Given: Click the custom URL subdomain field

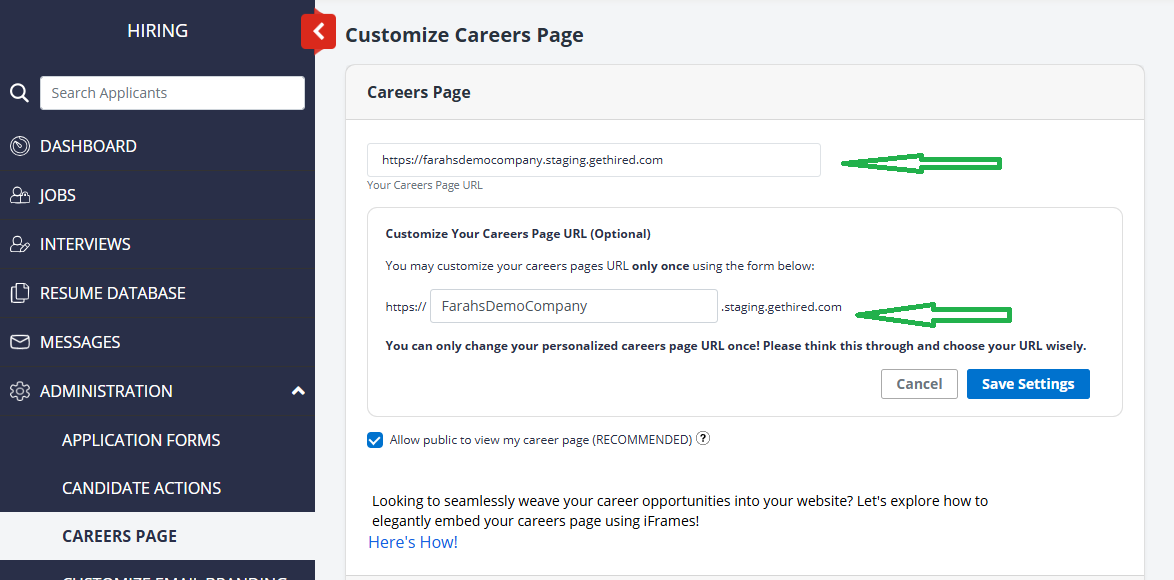Looking at the screenshot, I should point(573,306).
